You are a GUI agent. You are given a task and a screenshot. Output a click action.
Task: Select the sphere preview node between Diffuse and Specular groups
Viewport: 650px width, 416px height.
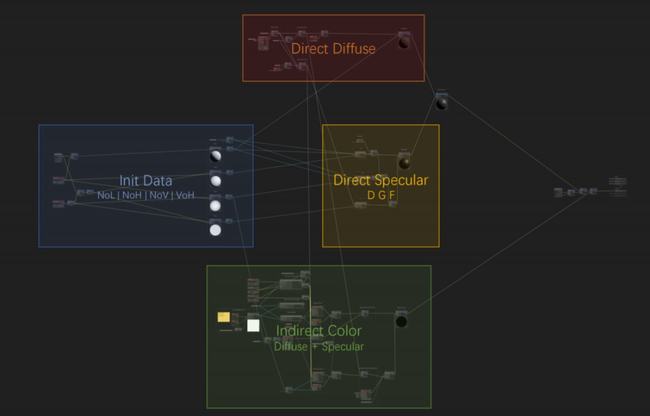pos(441,102)
